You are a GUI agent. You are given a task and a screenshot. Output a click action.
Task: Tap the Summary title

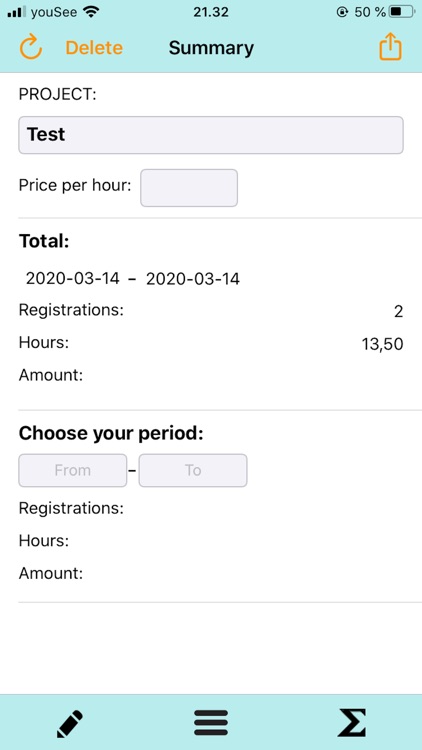pos(211,48)
